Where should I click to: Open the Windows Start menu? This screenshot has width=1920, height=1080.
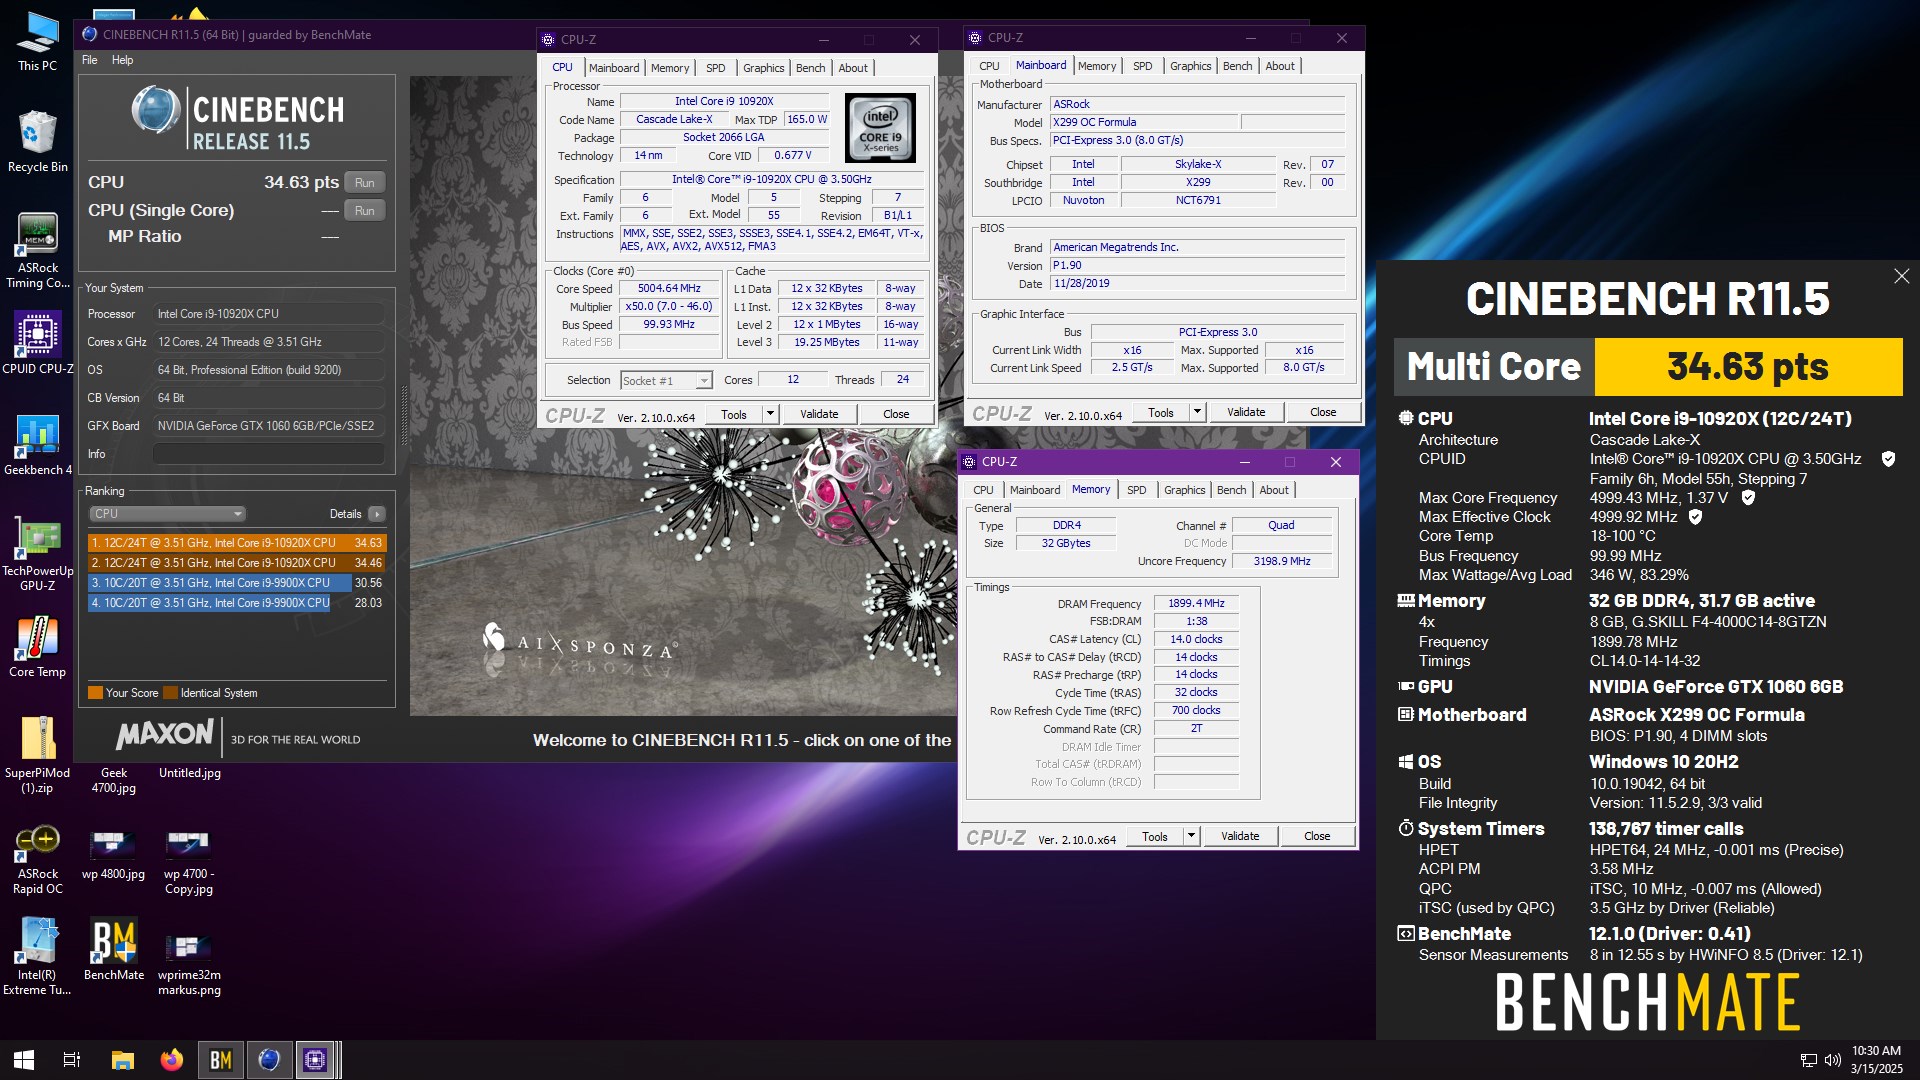pyautogui.click(x=24, y=1060)
